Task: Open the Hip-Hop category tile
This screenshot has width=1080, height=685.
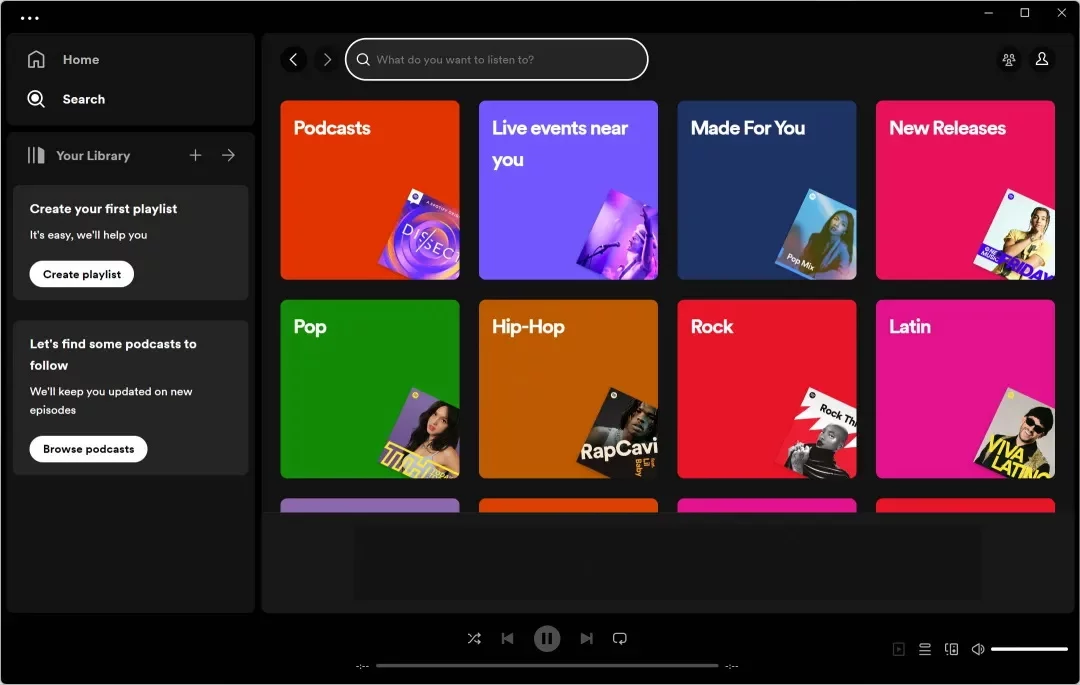Action: 568,389
